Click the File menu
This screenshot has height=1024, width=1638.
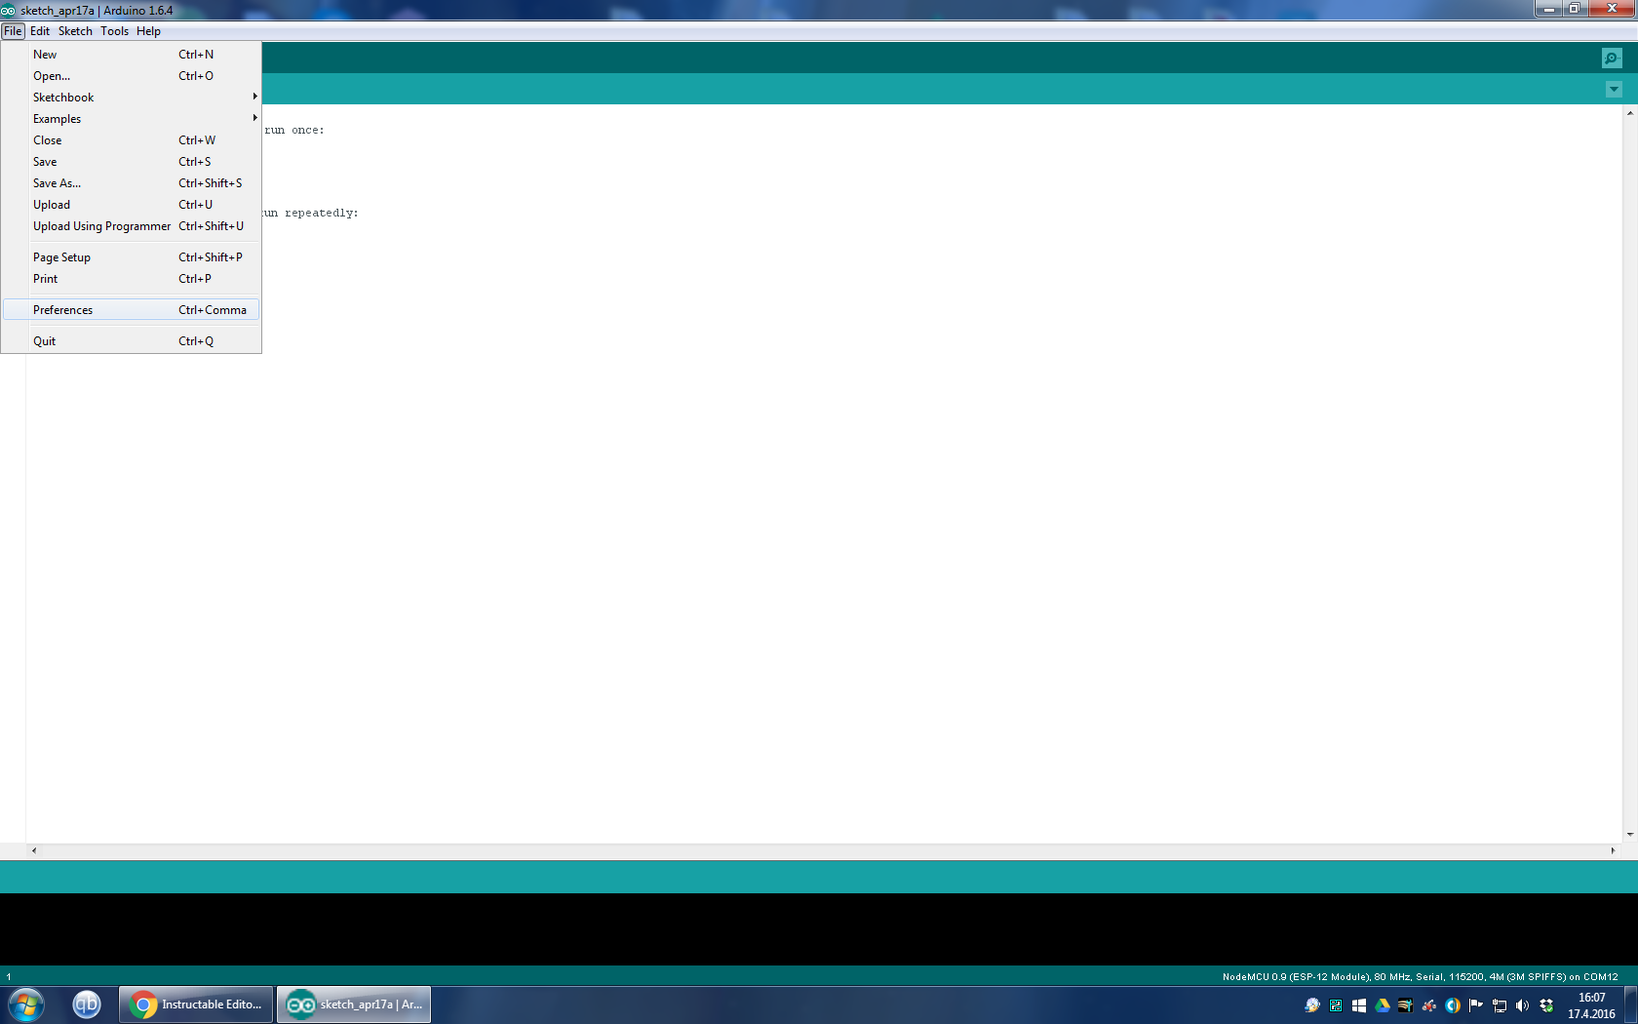tap(12, 31)
